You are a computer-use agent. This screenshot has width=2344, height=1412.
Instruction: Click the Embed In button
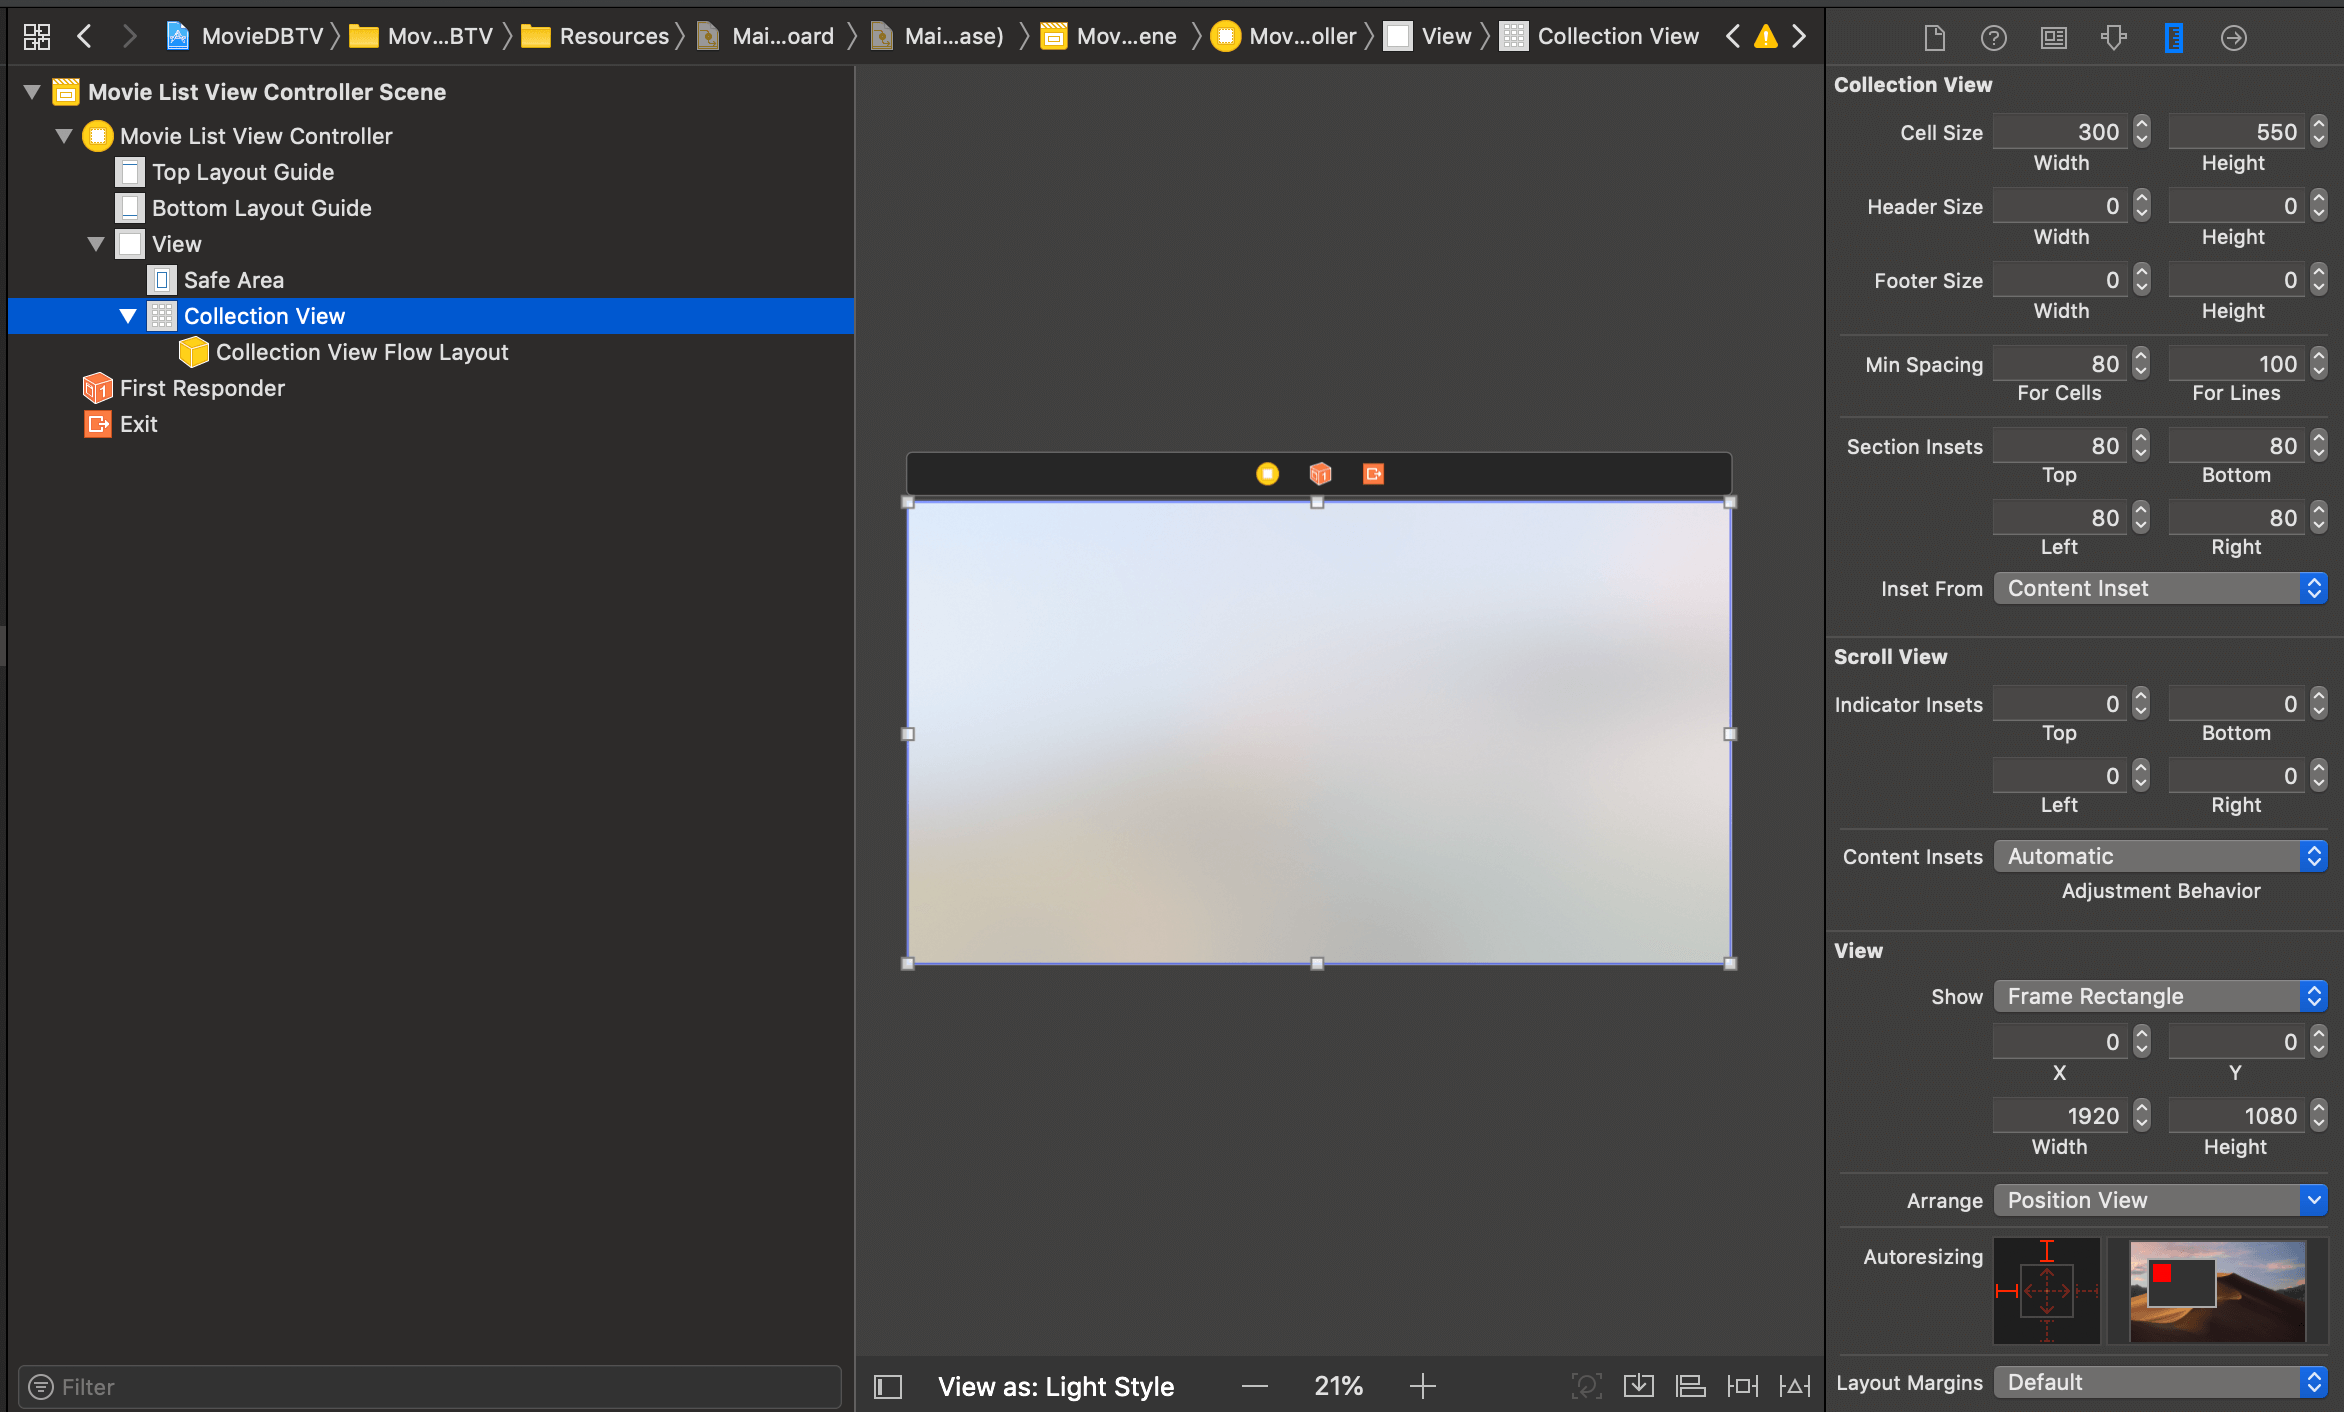pos(1638,1386)
